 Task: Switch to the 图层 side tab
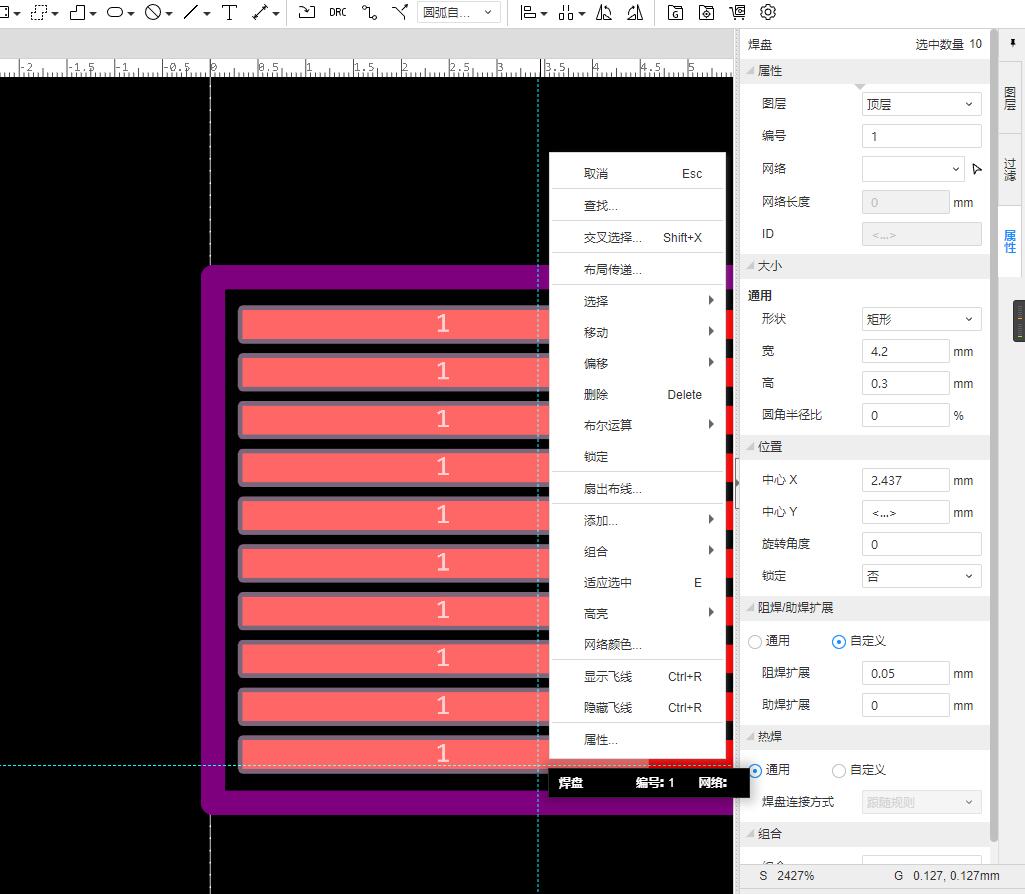pos(1010,100)
